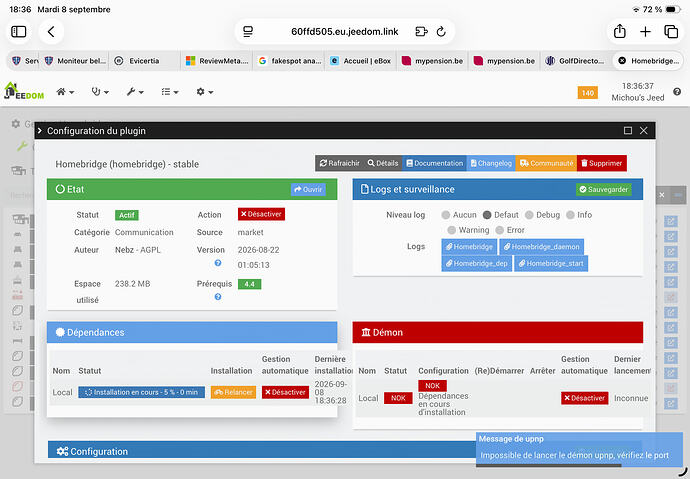
Task: Click the Rafraîchir button
Action: [x=339, y=163]
